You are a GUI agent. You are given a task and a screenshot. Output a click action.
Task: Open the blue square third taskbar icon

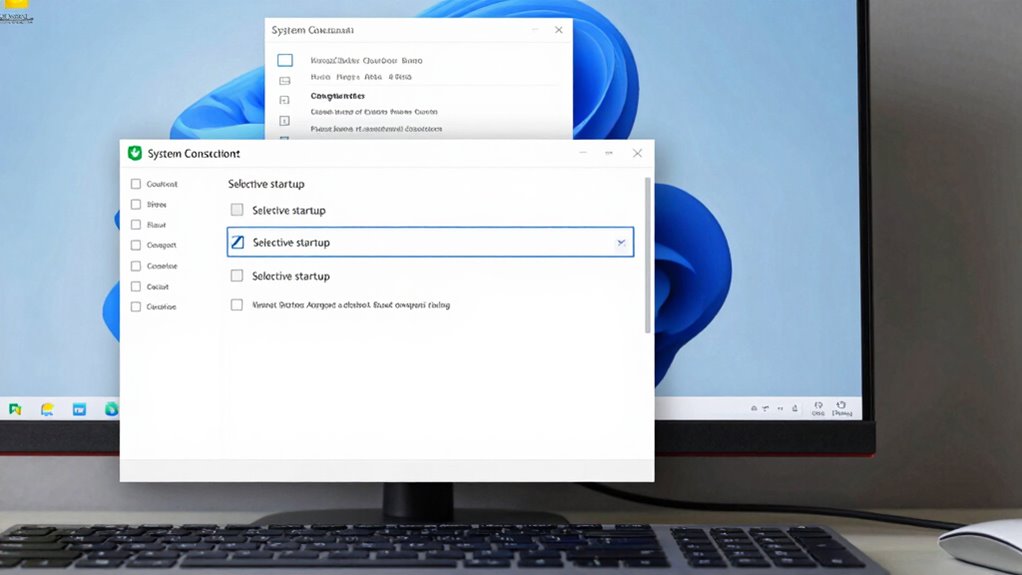[x=79, y=409]
